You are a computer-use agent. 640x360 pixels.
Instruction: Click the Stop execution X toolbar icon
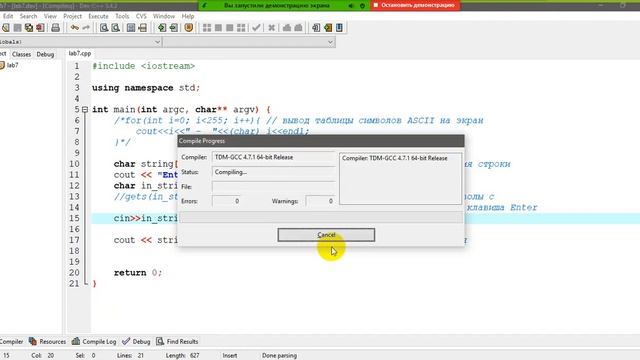[x=271, y=28]
